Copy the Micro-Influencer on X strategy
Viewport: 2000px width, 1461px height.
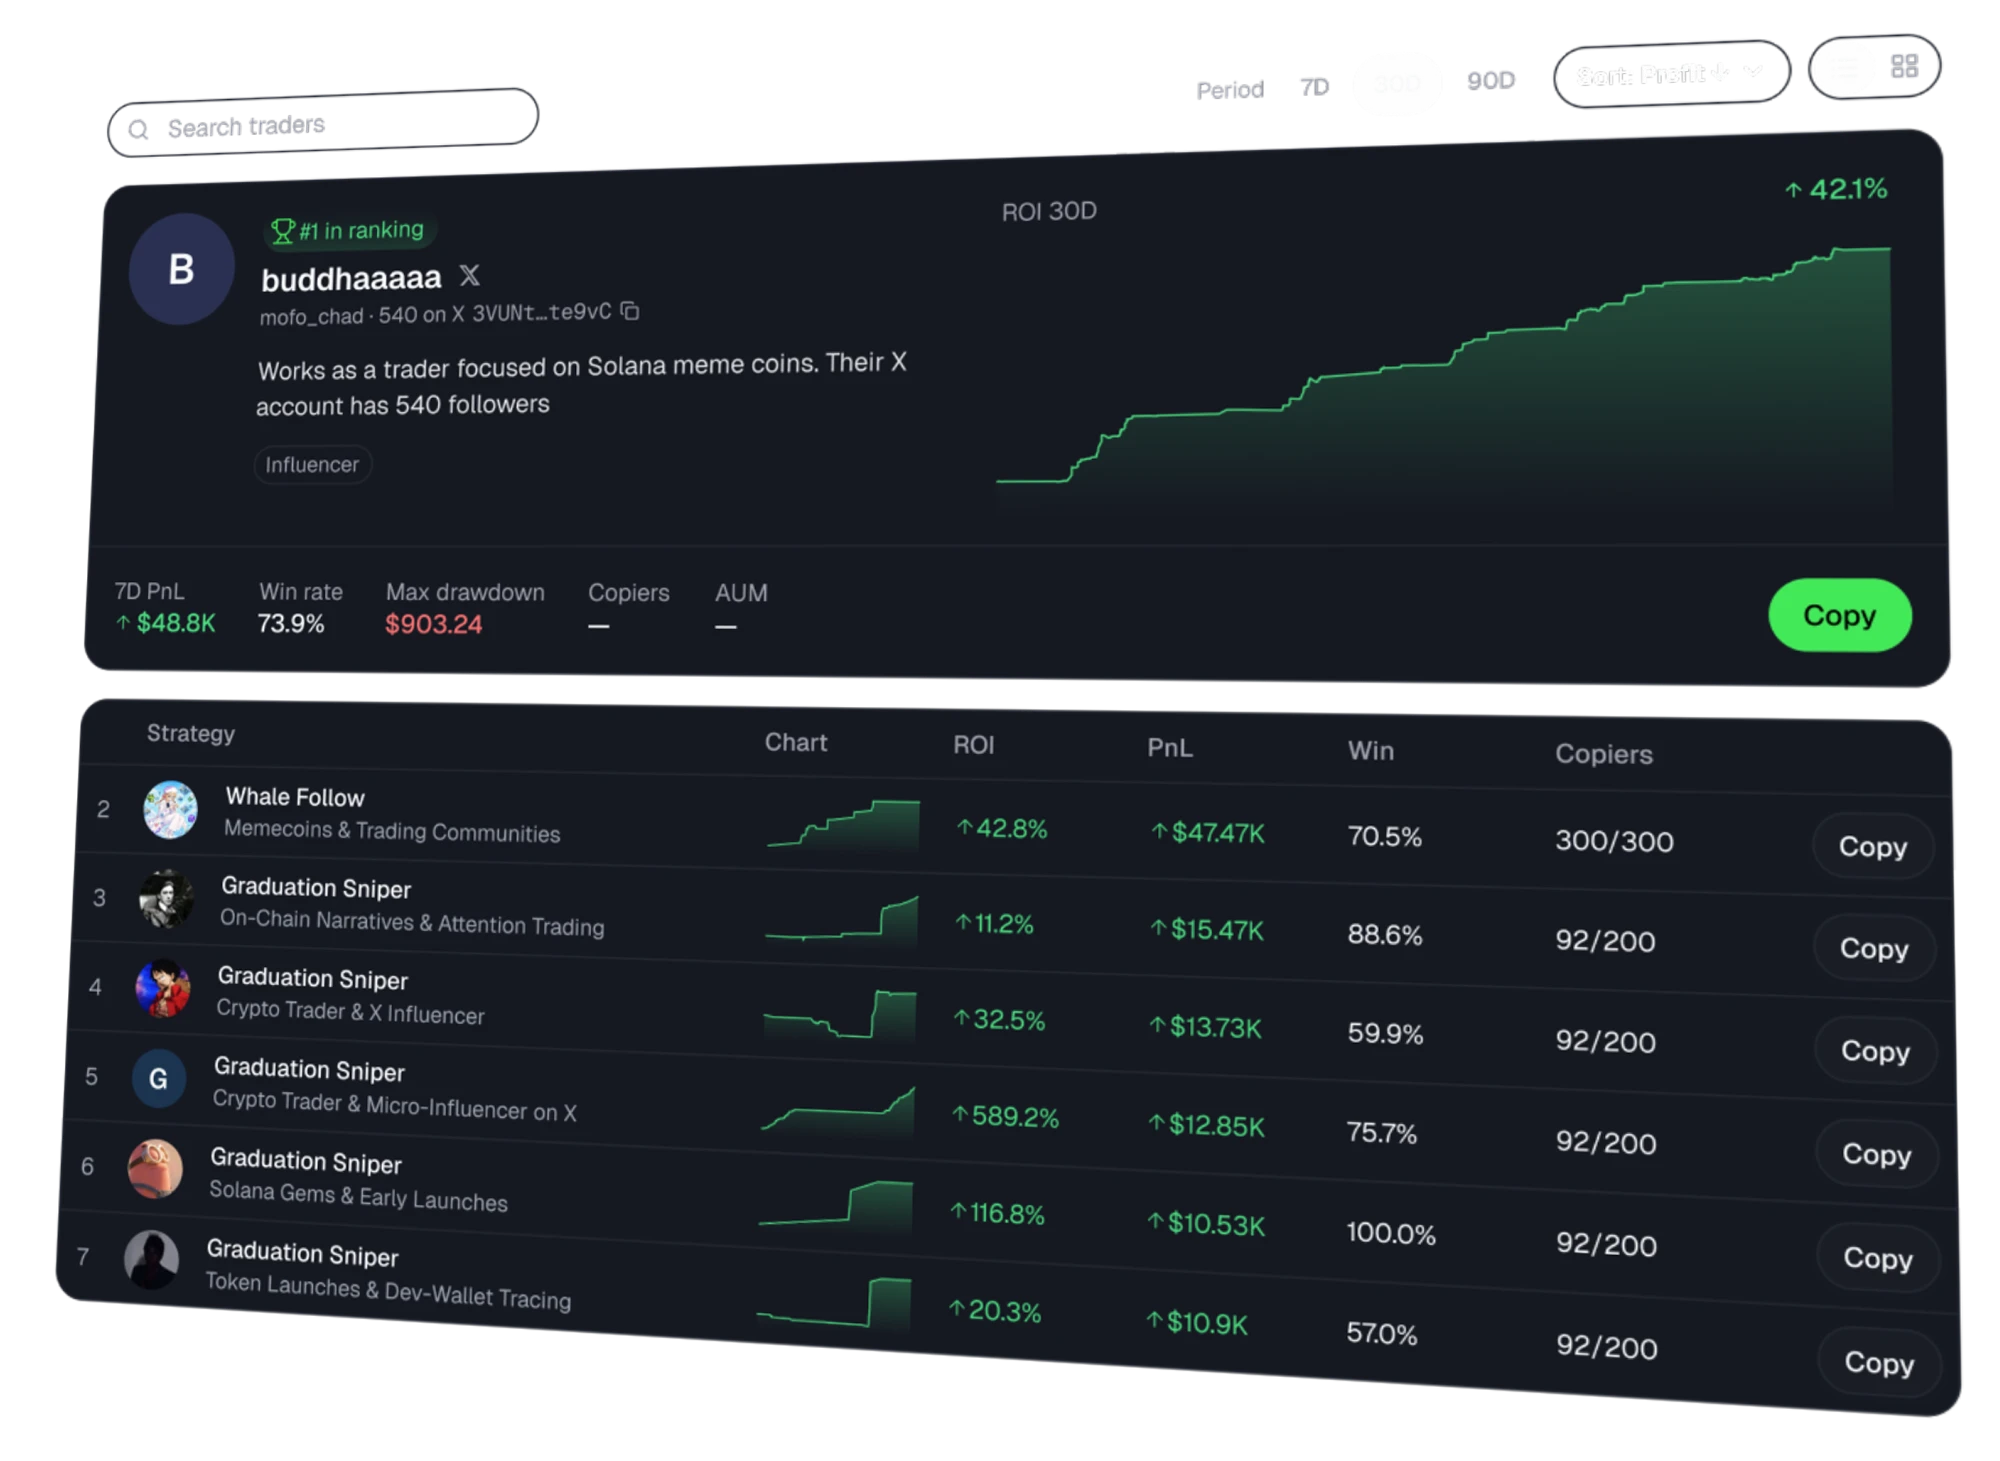click(1876, 1153)
